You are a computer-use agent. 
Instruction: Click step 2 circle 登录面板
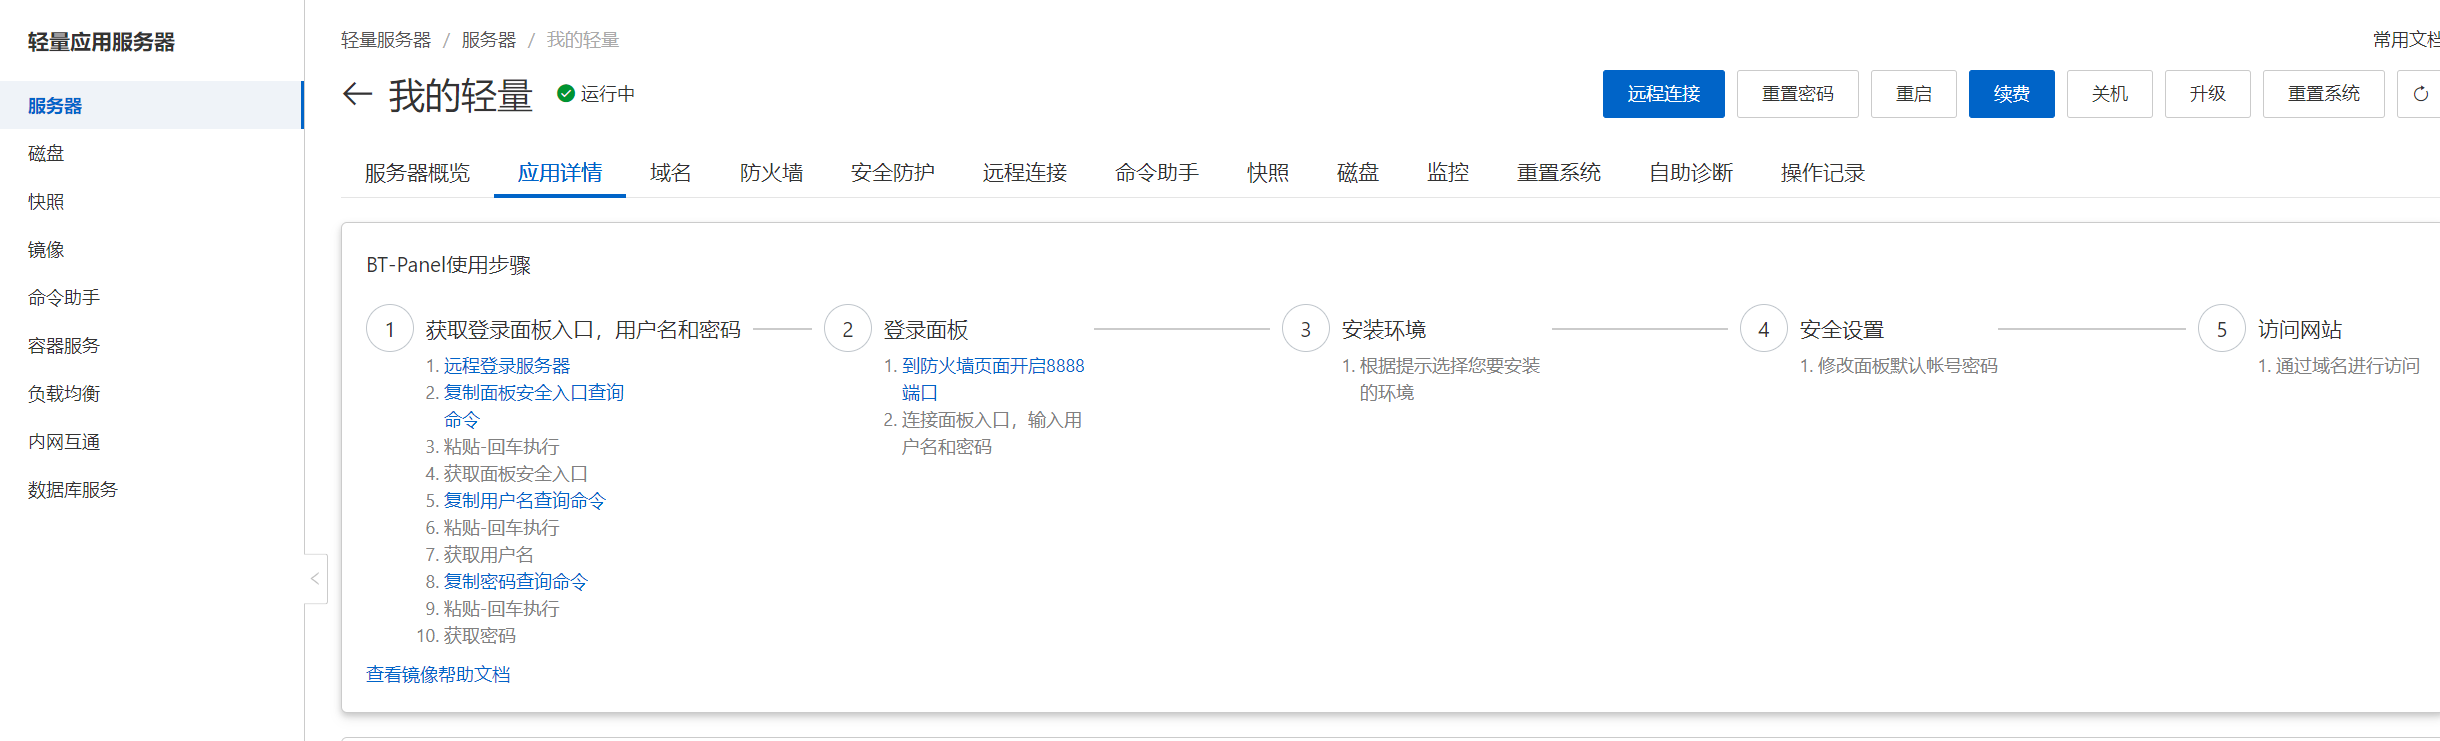click(848, 329)
